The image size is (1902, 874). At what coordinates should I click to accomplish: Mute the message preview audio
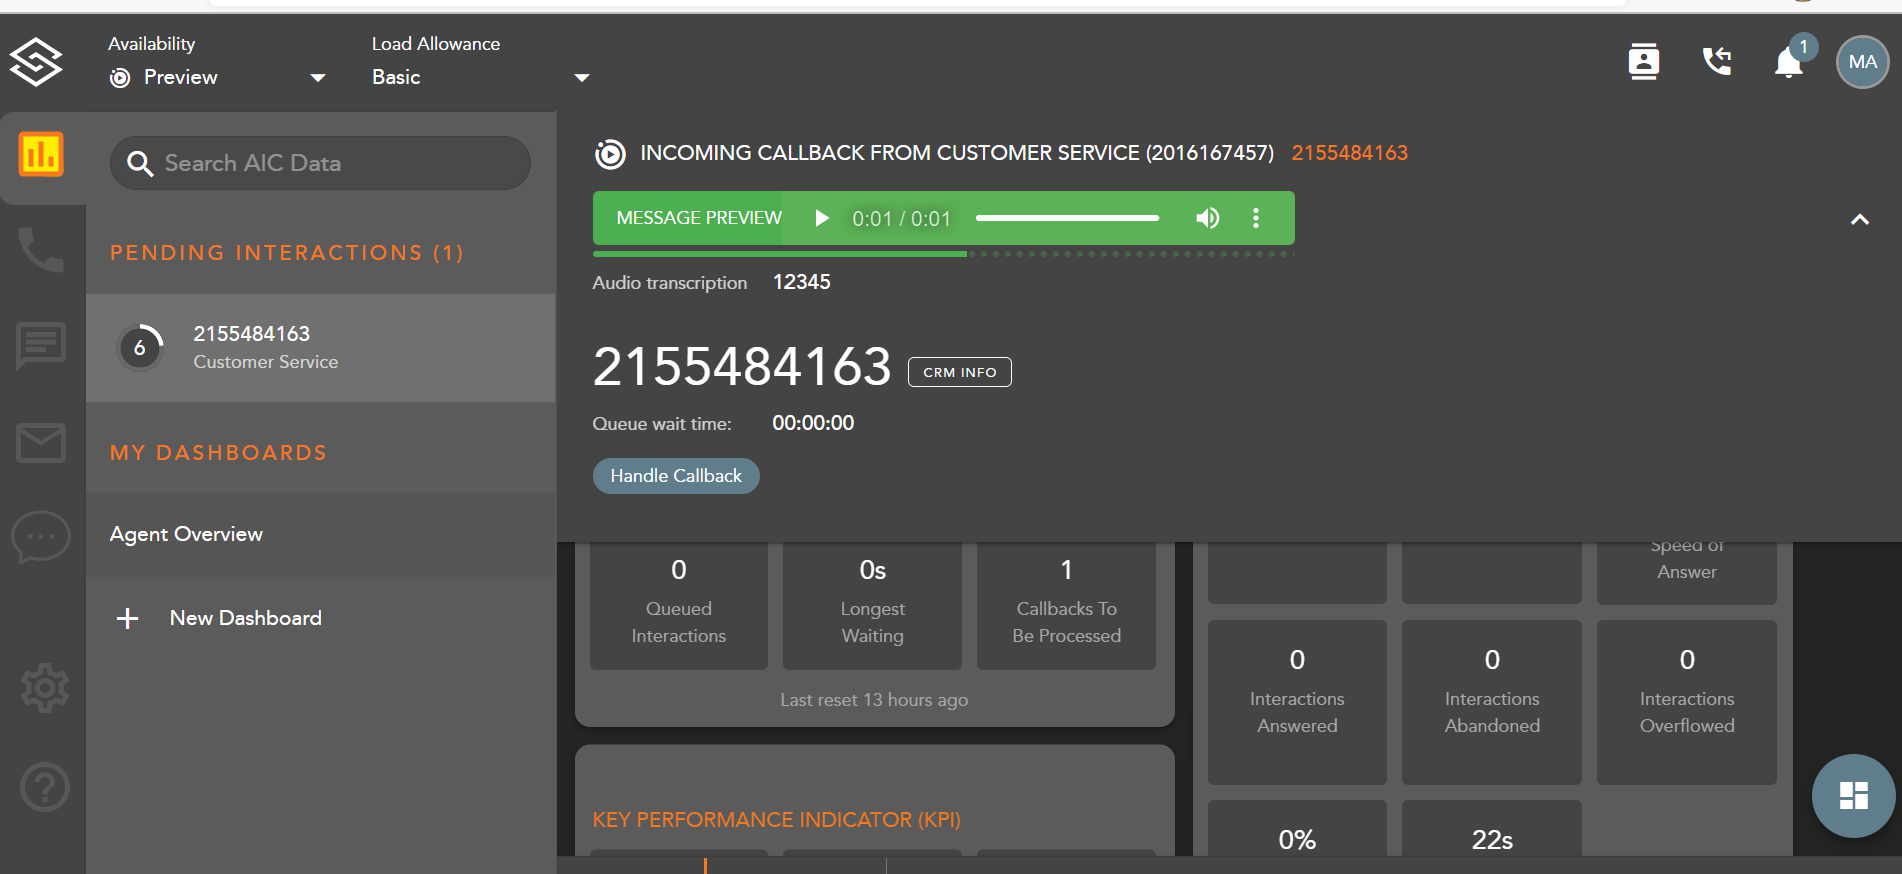1207,218
